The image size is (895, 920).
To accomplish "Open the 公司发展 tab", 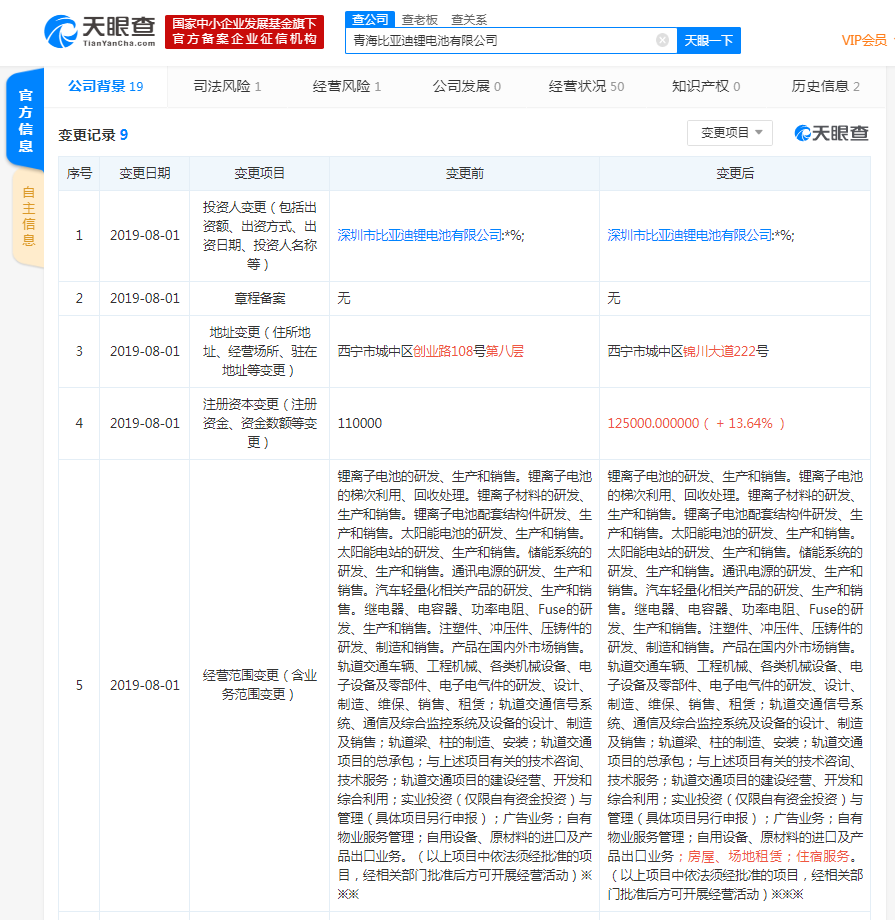I will tap(467, 86).
